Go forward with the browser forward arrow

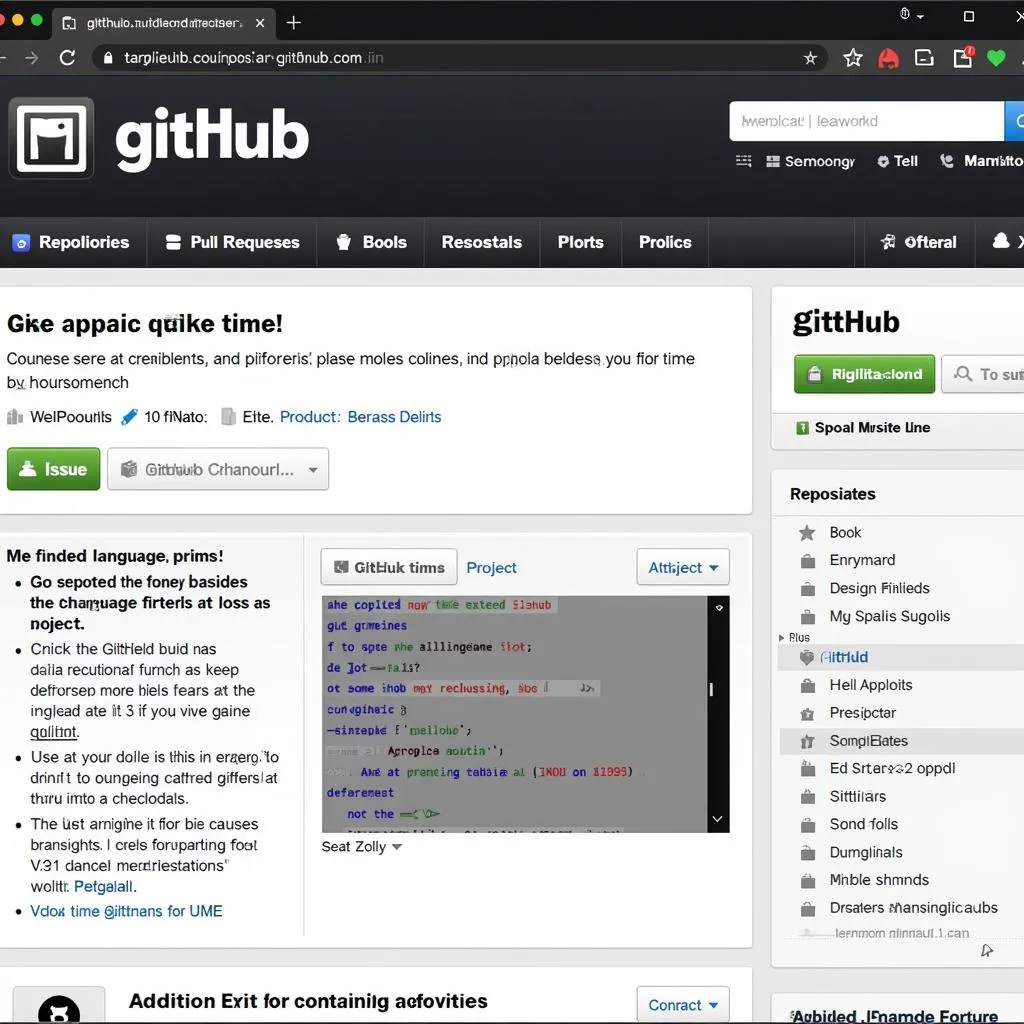tap(31, 58)
